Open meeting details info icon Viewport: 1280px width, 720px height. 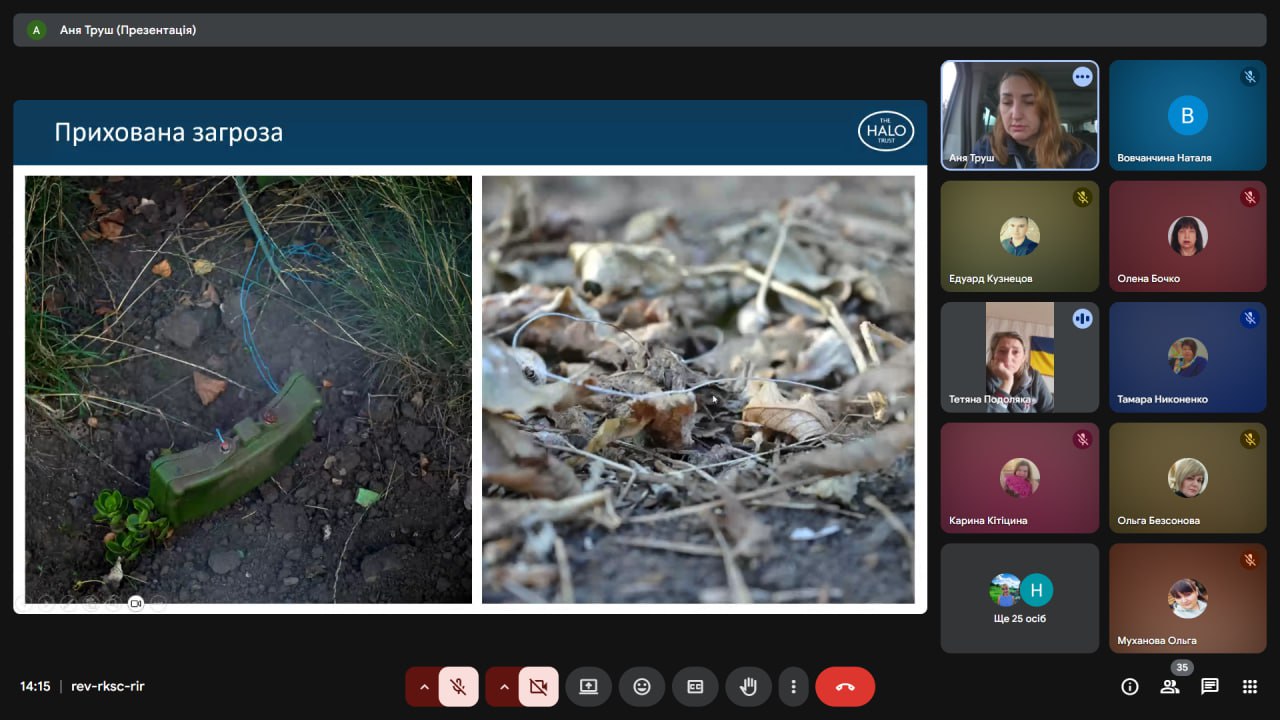1130,686
